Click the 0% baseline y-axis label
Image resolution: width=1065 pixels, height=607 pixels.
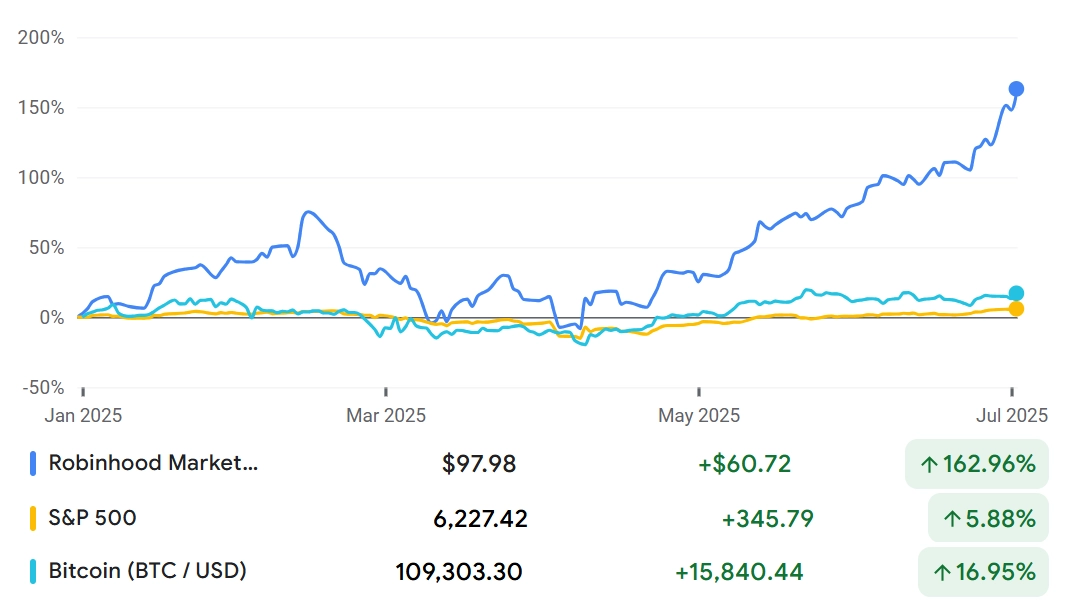(x=52, y=318)
